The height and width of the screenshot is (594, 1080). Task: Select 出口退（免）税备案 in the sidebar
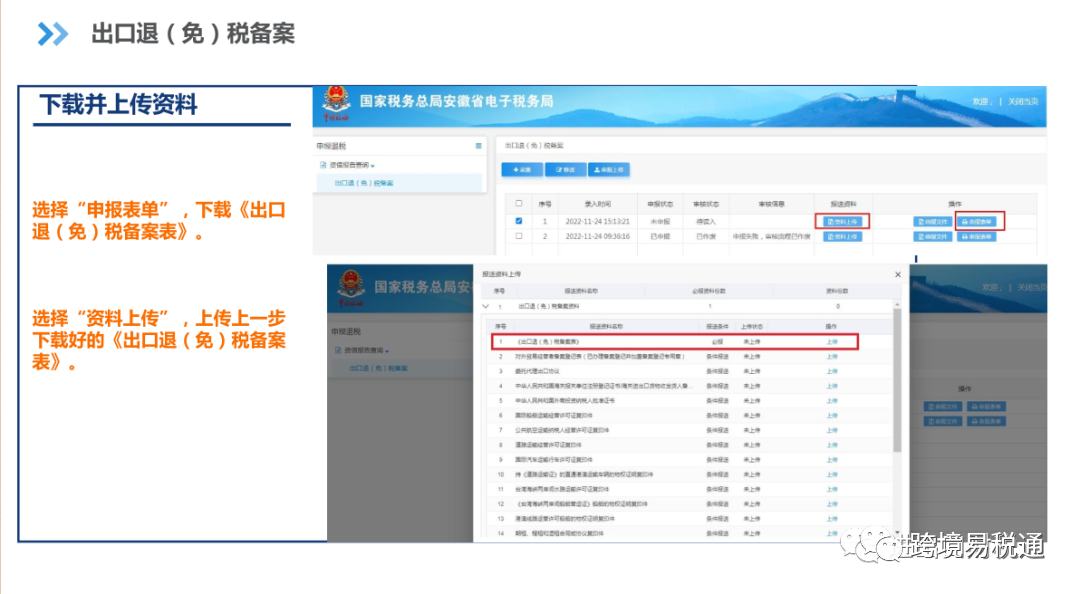364,183
